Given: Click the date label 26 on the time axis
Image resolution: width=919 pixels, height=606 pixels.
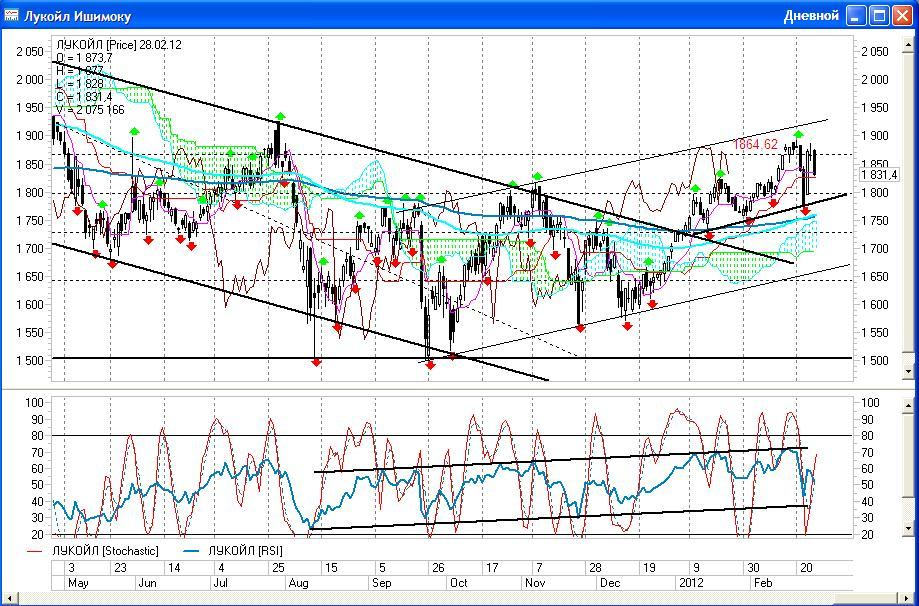Looking at the screenshot, I should pyautogui.click(x=438, y=568).
